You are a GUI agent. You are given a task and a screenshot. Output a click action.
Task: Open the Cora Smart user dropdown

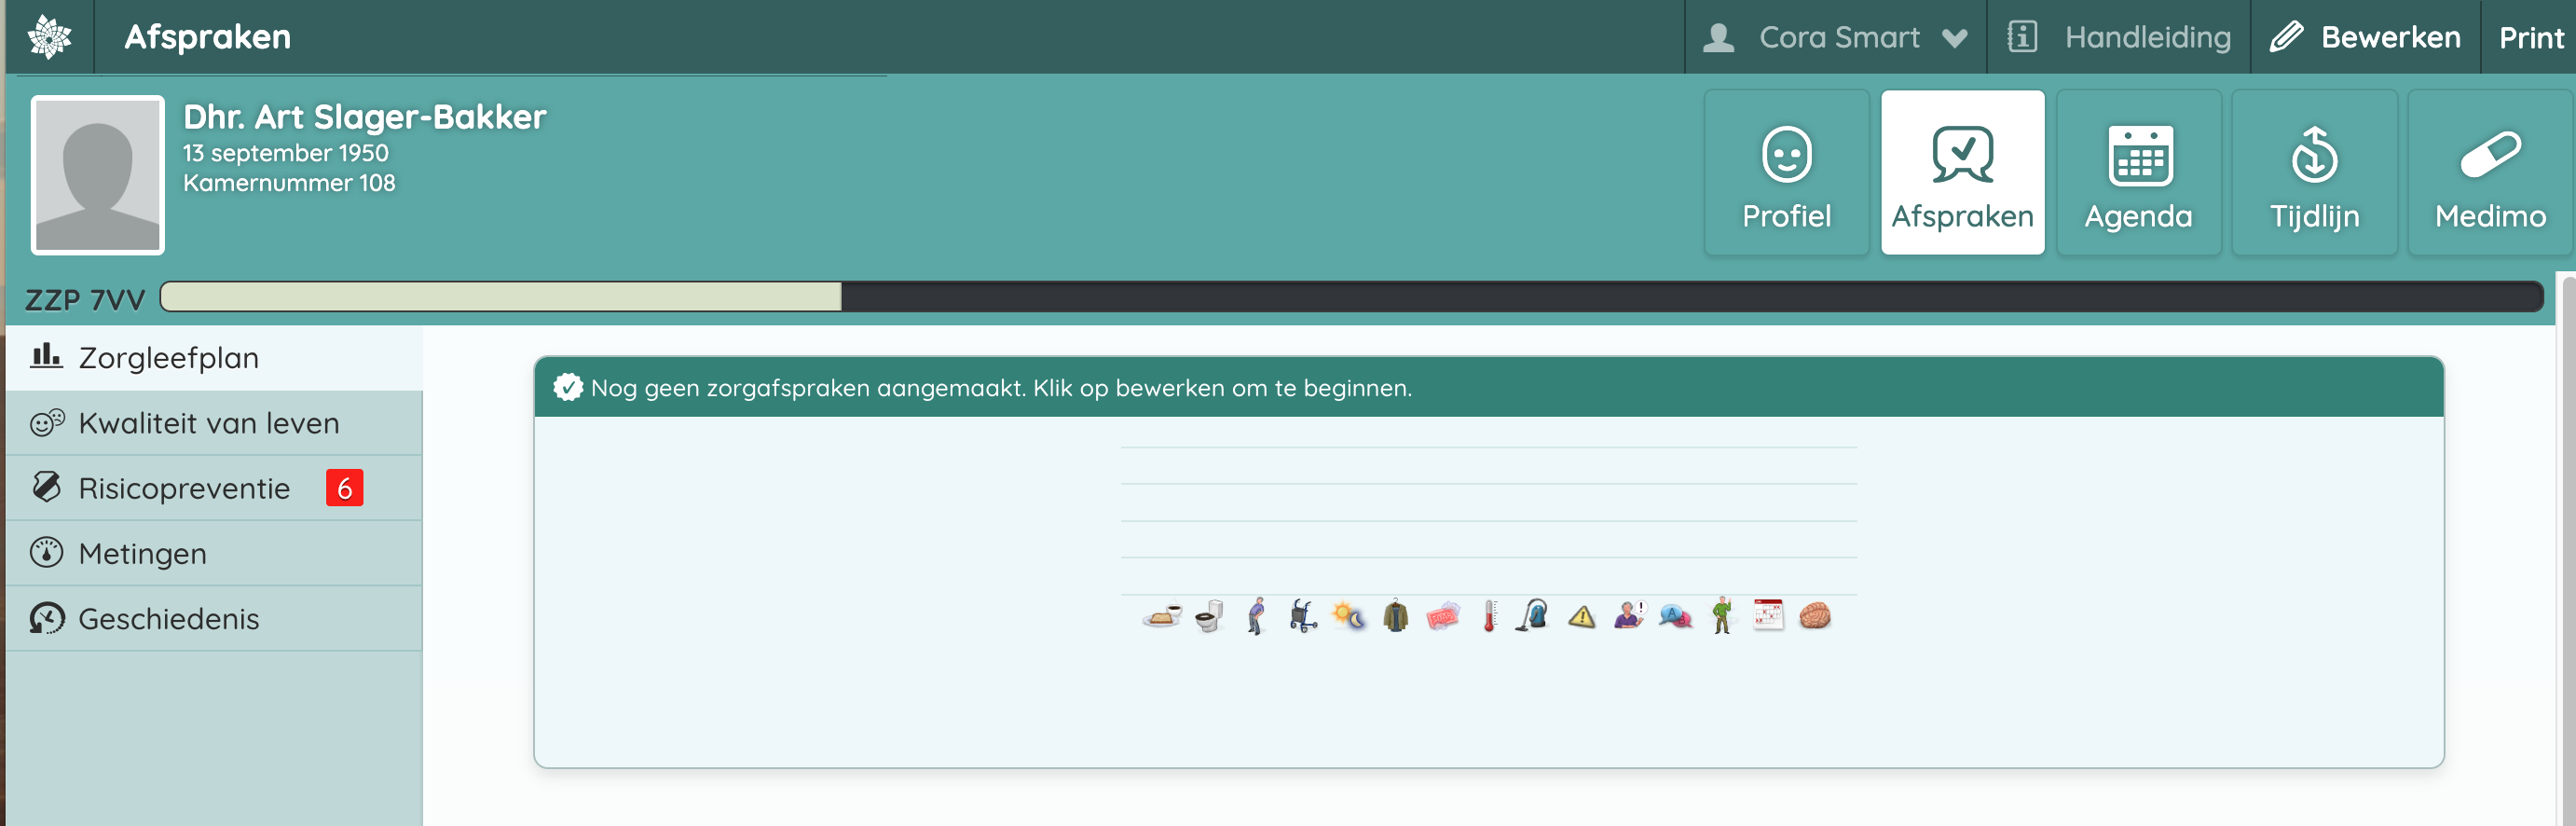point(1836,37)
